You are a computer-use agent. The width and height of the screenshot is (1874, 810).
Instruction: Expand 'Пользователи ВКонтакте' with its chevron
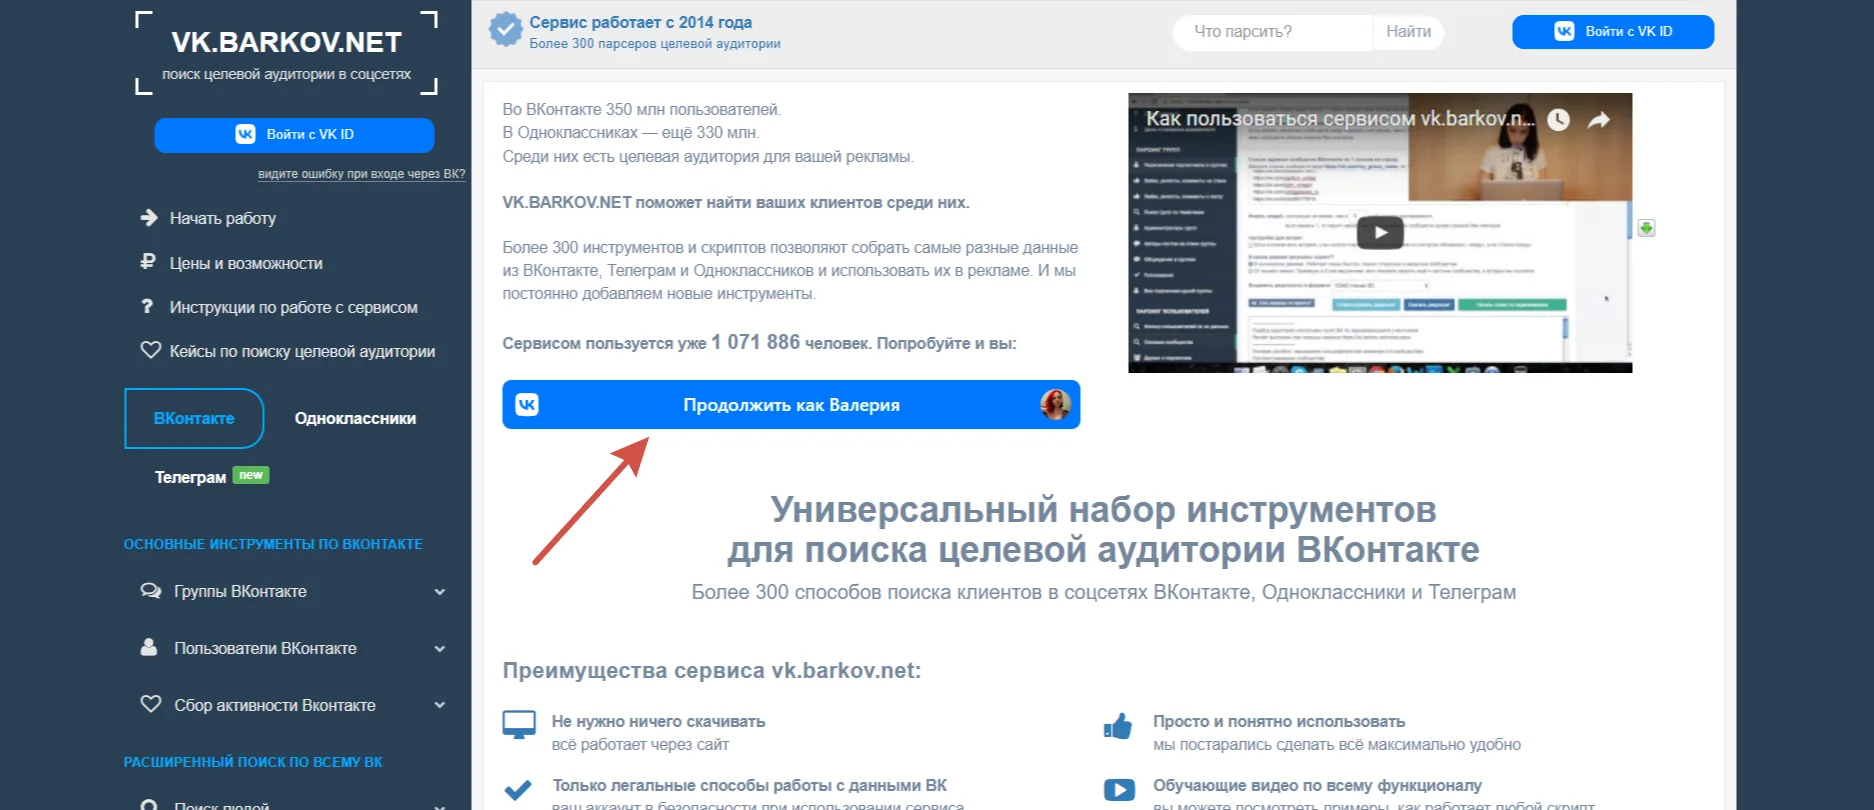(x=440, y=649)
